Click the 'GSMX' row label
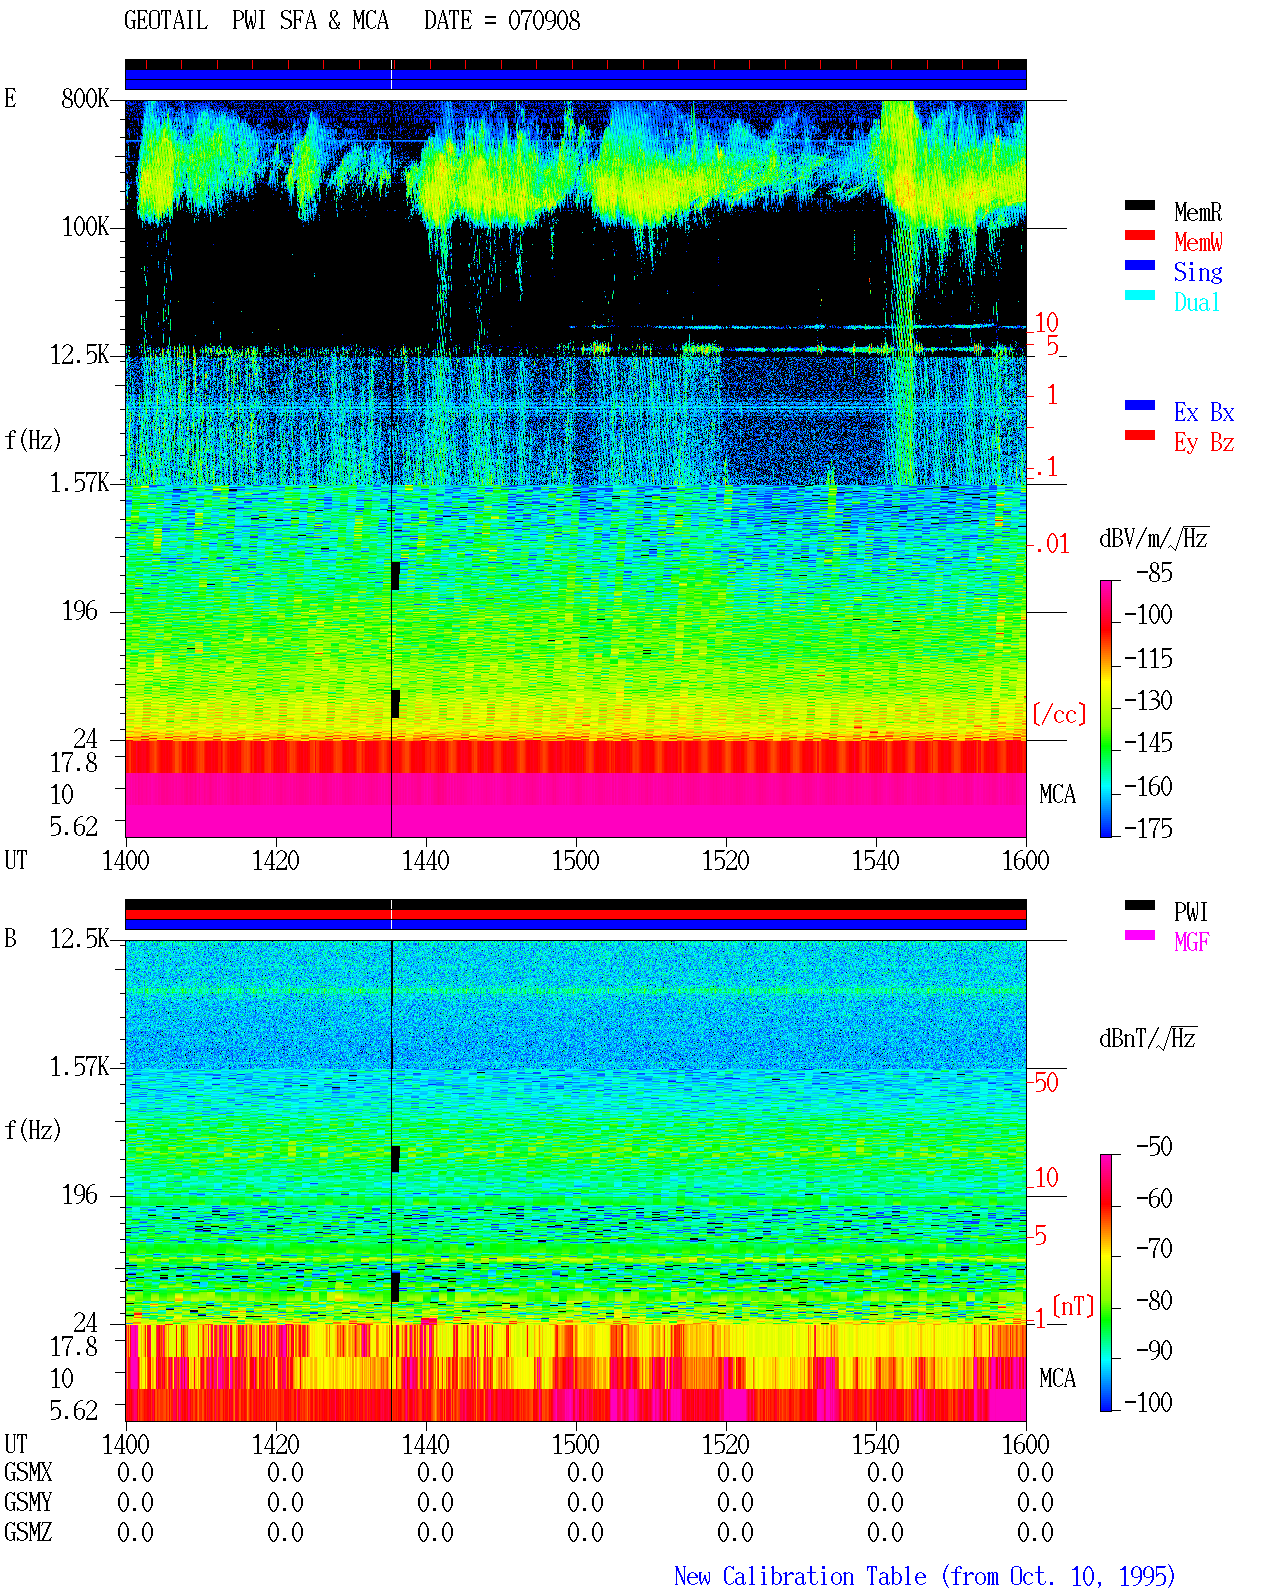 28,1472
